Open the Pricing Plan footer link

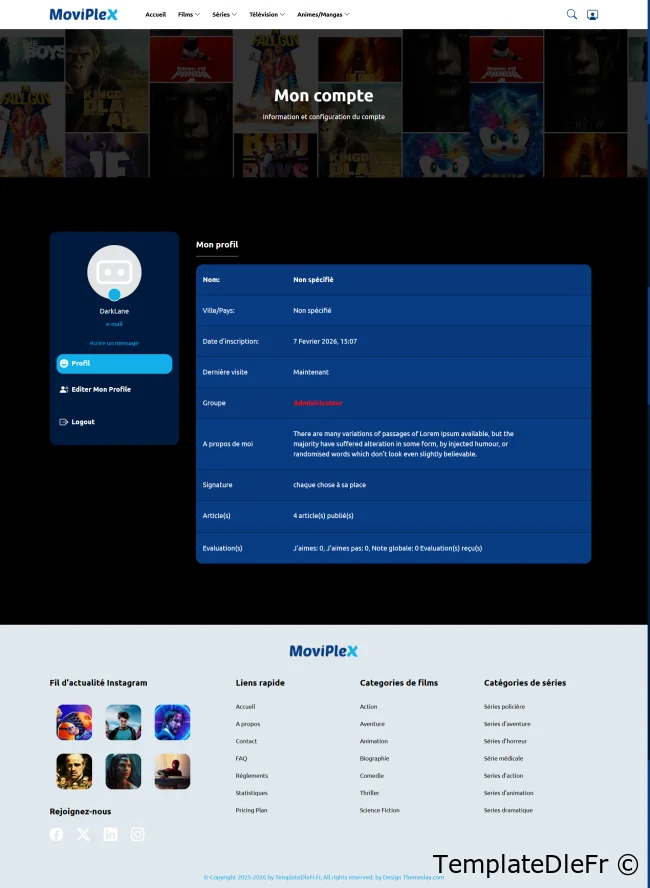point(251,810)
